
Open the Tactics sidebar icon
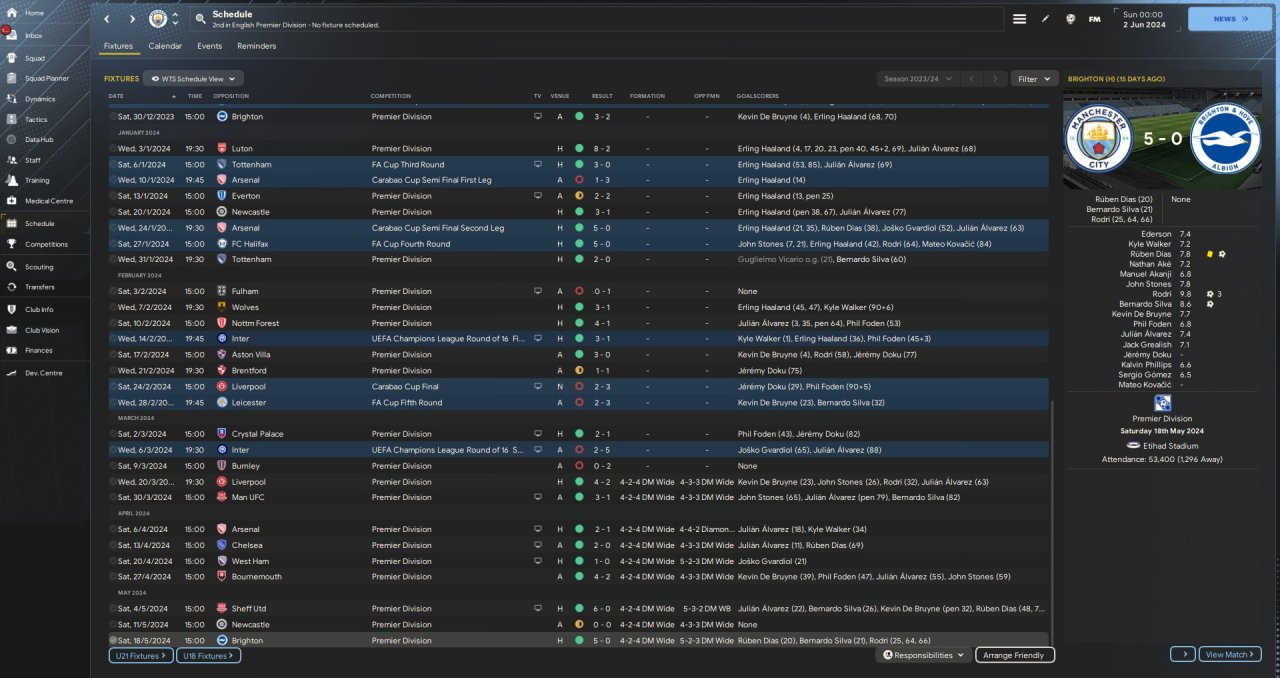point(11,119)
